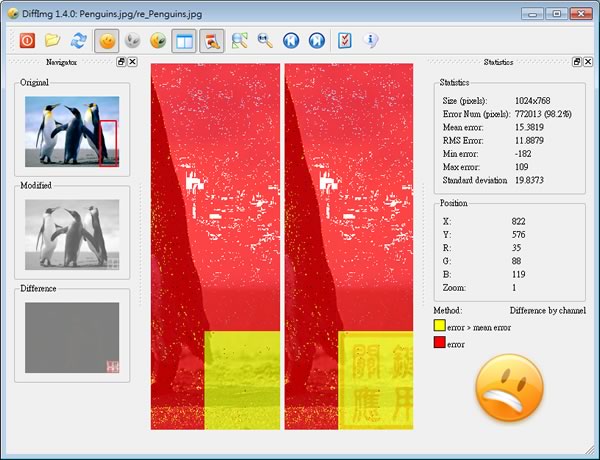Open files with the folder icon
Screen dimensions: 600x460
click(53, 41)
